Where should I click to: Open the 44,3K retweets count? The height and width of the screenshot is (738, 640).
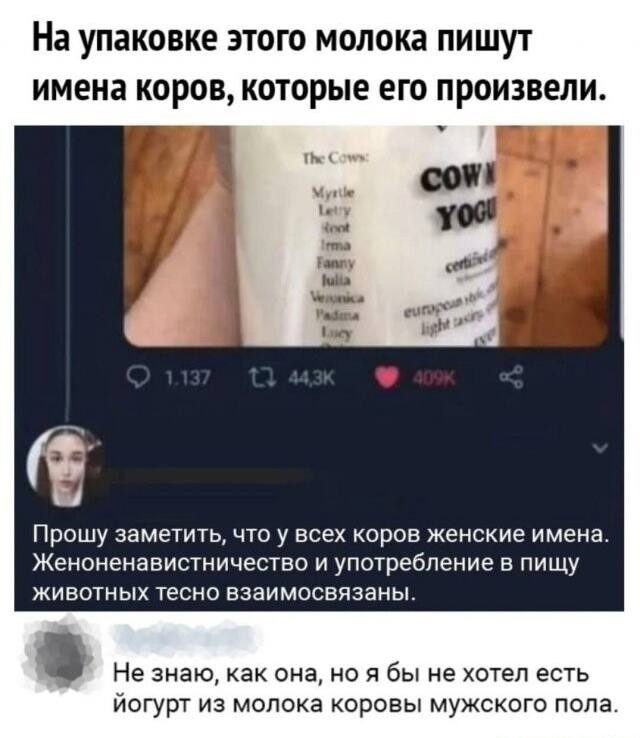312,378
